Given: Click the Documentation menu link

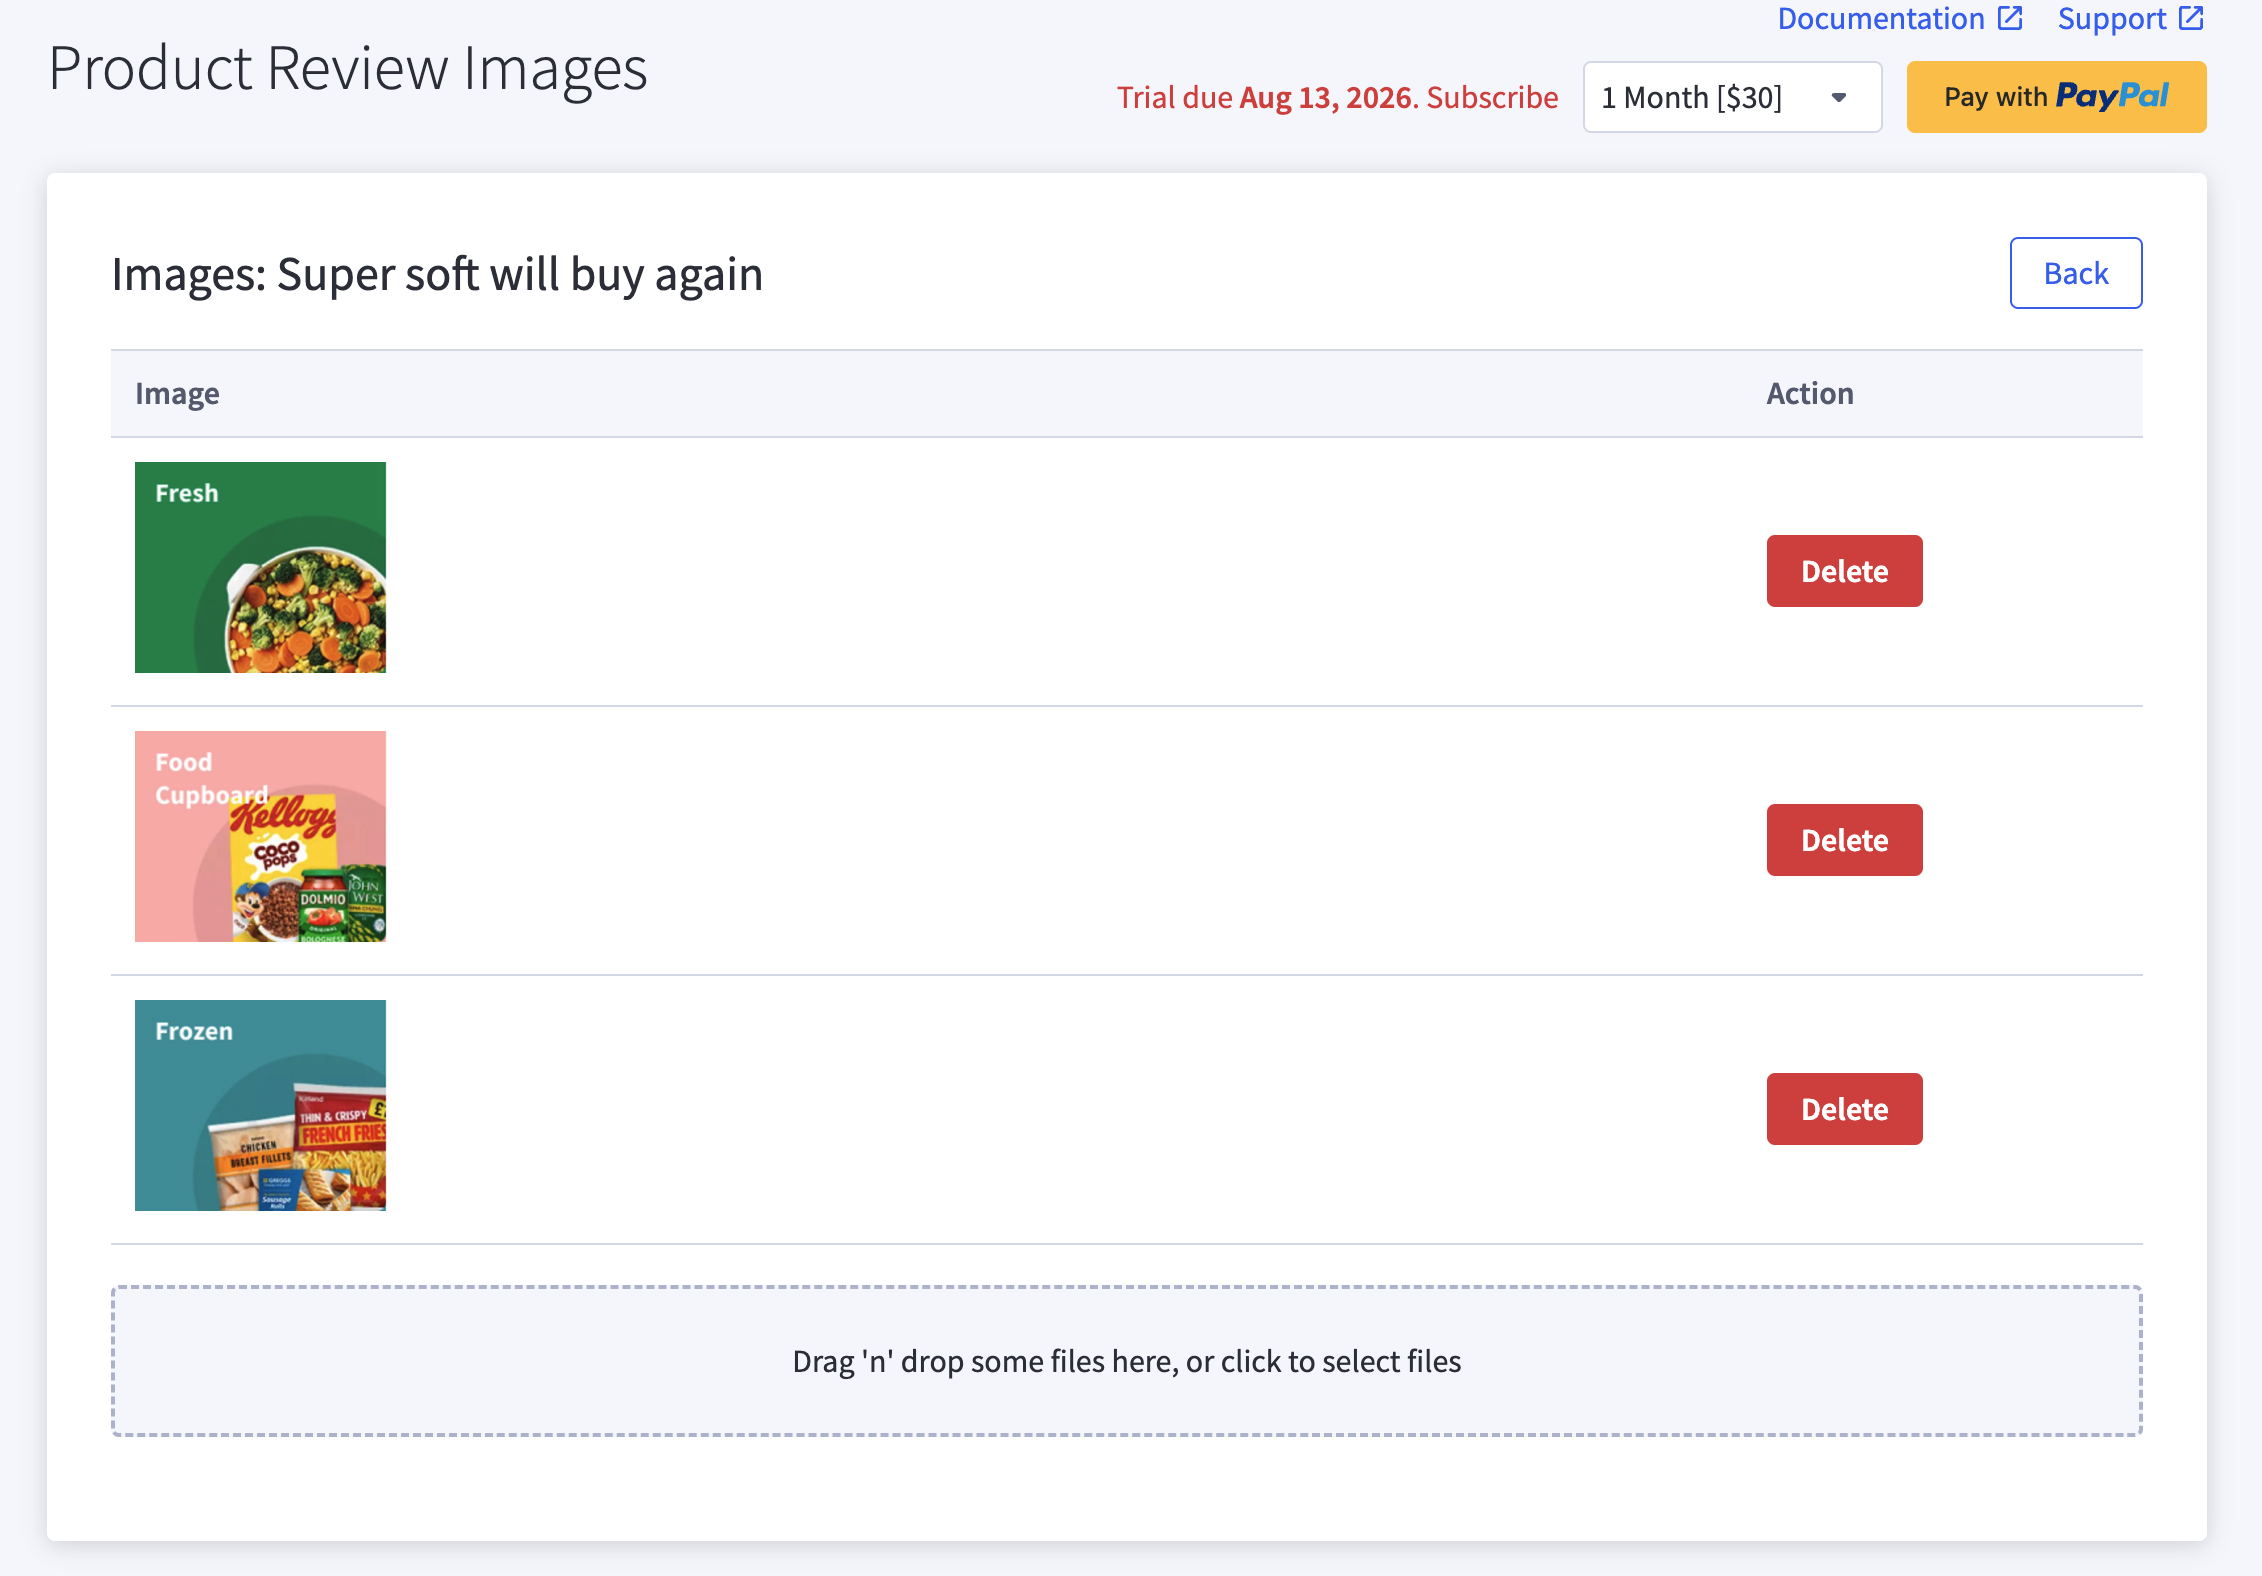Looking at the screenshot, I should pyautogui.click(x=1880, y=17).
